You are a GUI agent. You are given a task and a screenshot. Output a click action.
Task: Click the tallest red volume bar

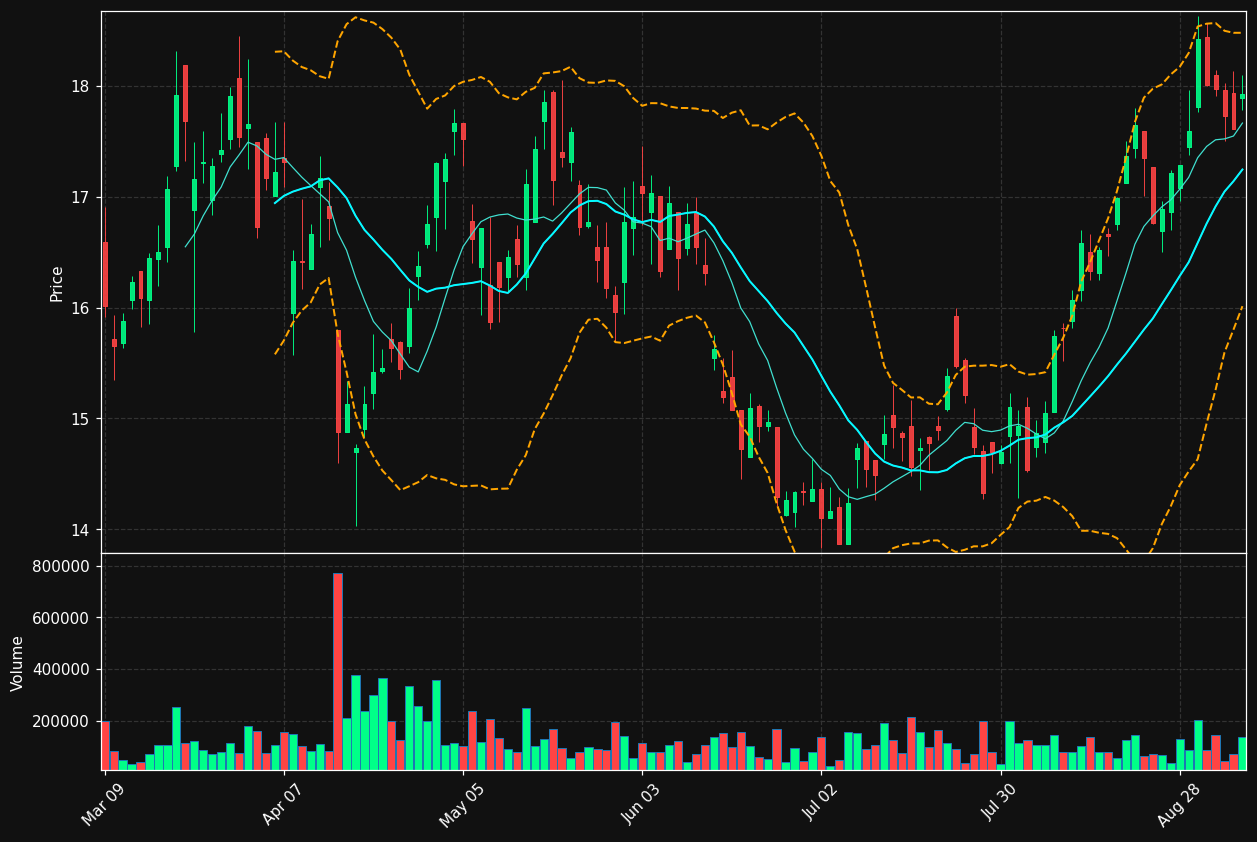click(x=338, y=671)
